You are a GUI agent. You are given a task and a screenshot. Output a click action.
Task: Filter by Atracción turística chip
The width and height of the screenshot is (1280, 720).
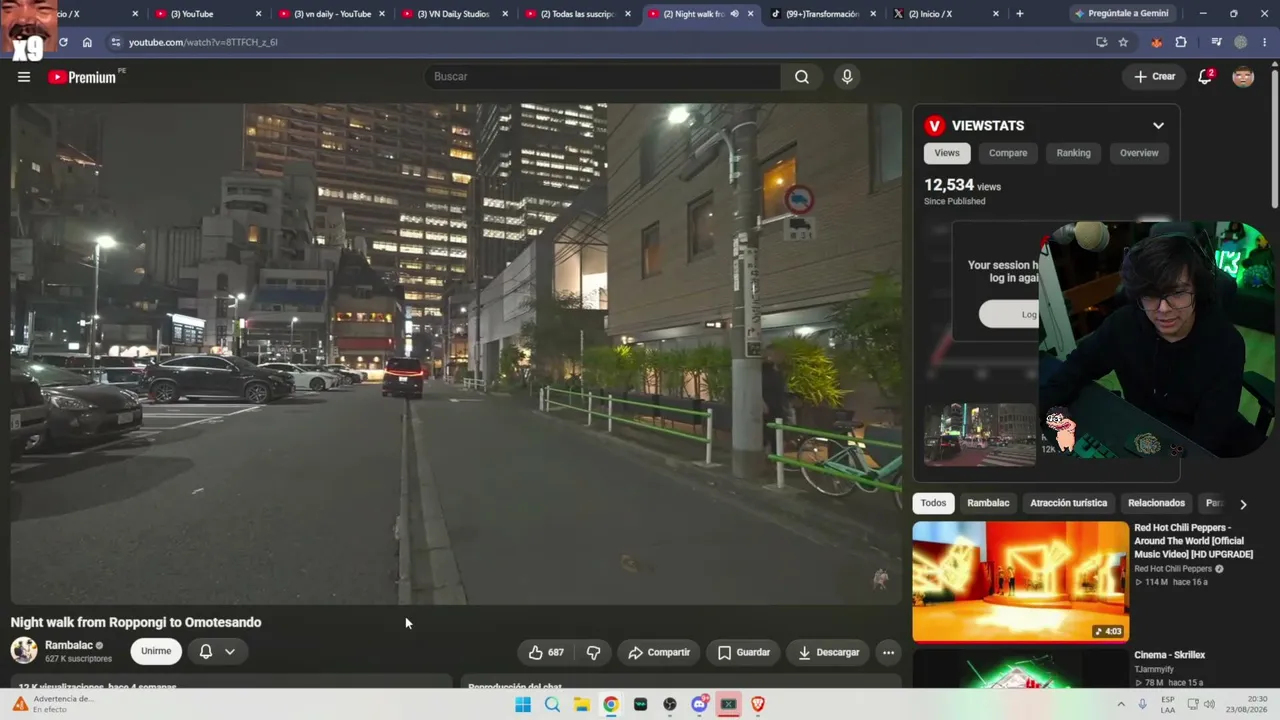(1068, 503)
